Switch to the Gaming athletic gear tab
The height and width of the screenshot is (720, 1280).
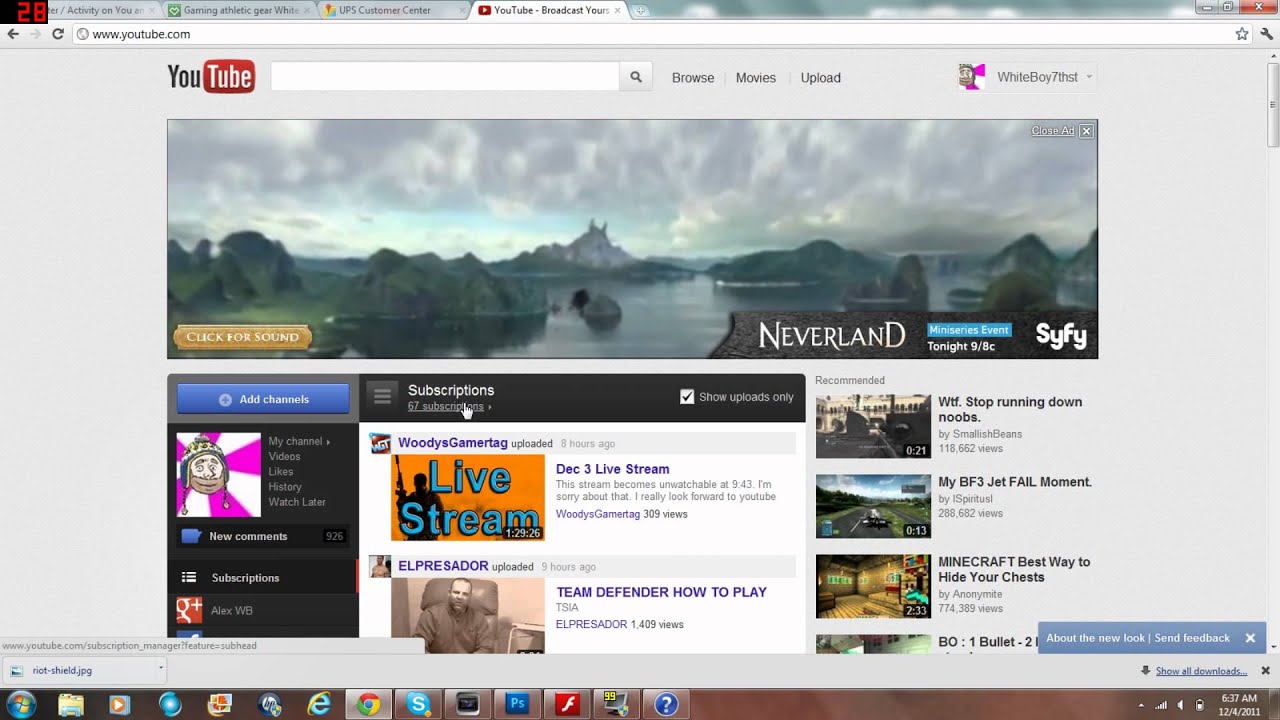coord(240,11)
